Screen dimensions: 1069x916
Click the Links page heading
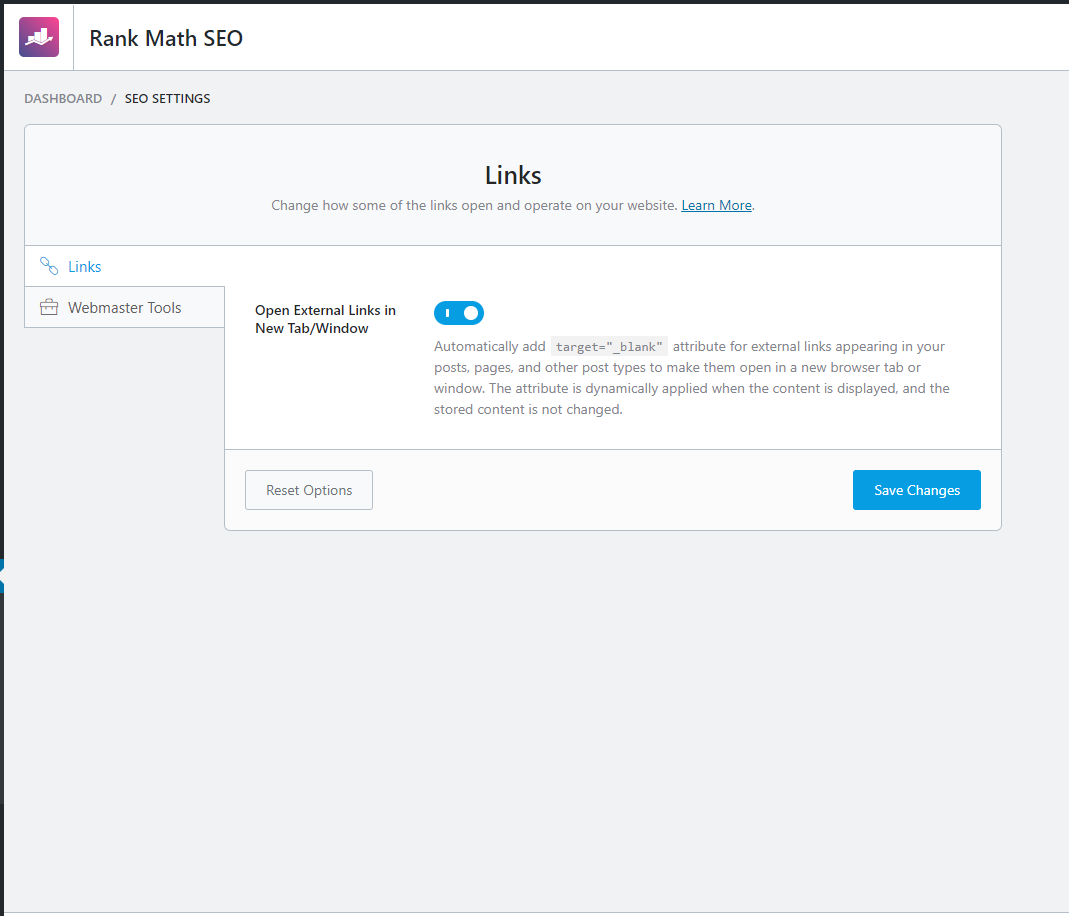tap(513, 175)
